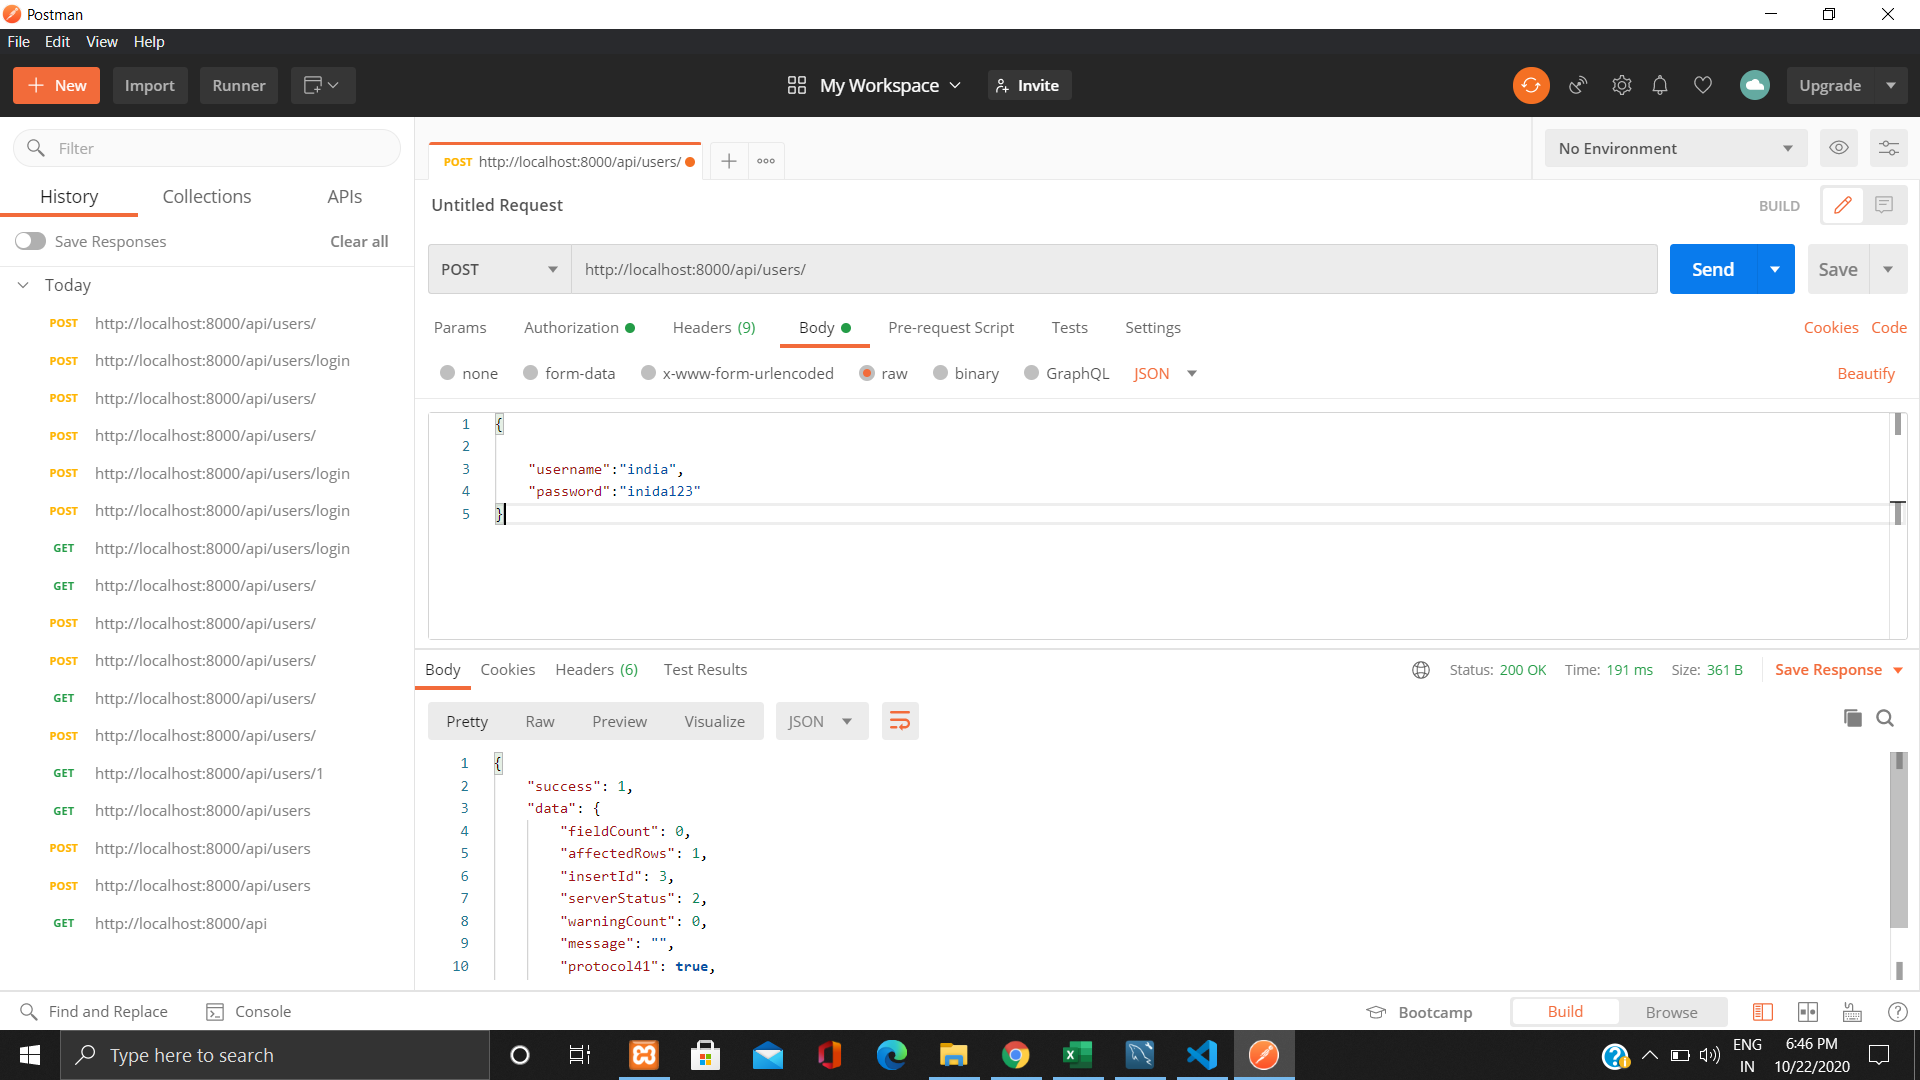Search within the response body
The image size is (1920, 1080).
[x=1885, y=718]
